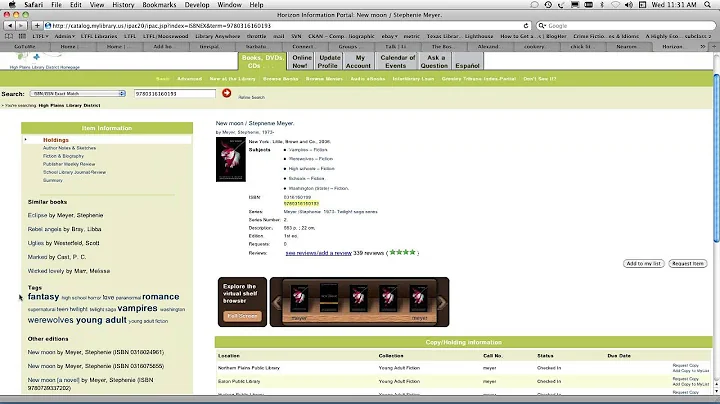Viewport: 720px width, 404px height.
Task: Click the Safari address bar
Action: (287, 26)
